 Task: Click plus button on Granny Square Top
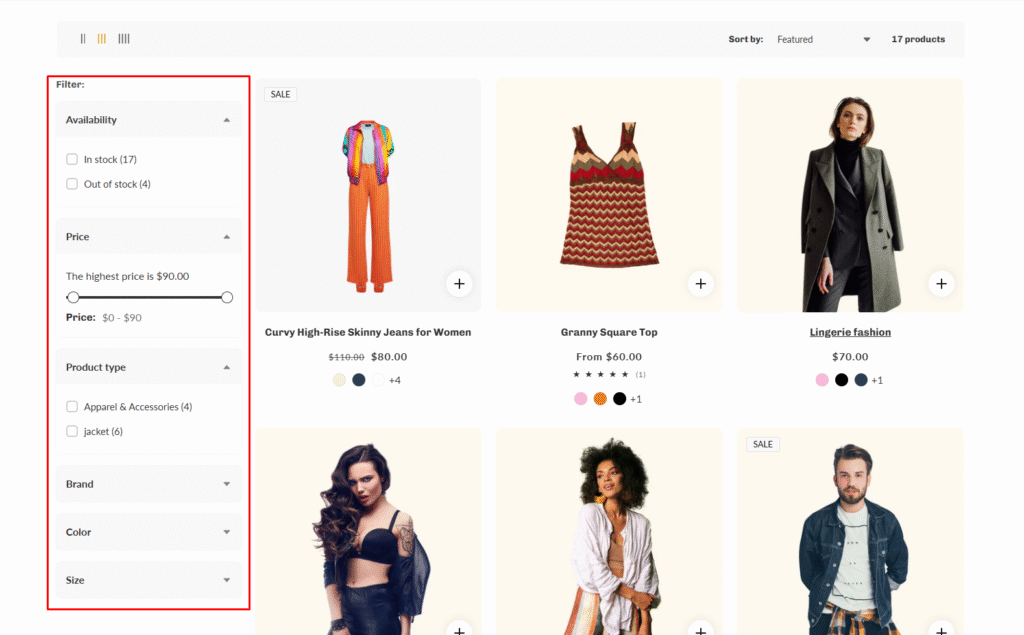tap(700, 284)
